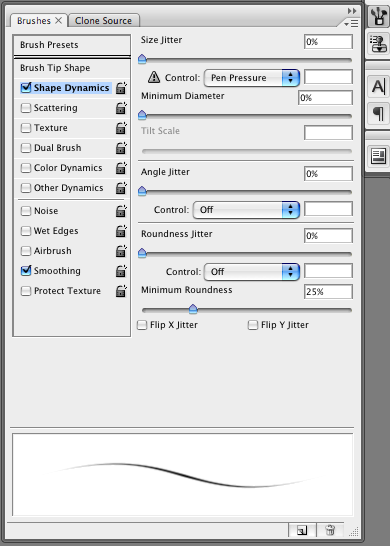Click the Size Jitter slider handle
Viewport: 390px width, 546px height.
click(142, 59)
